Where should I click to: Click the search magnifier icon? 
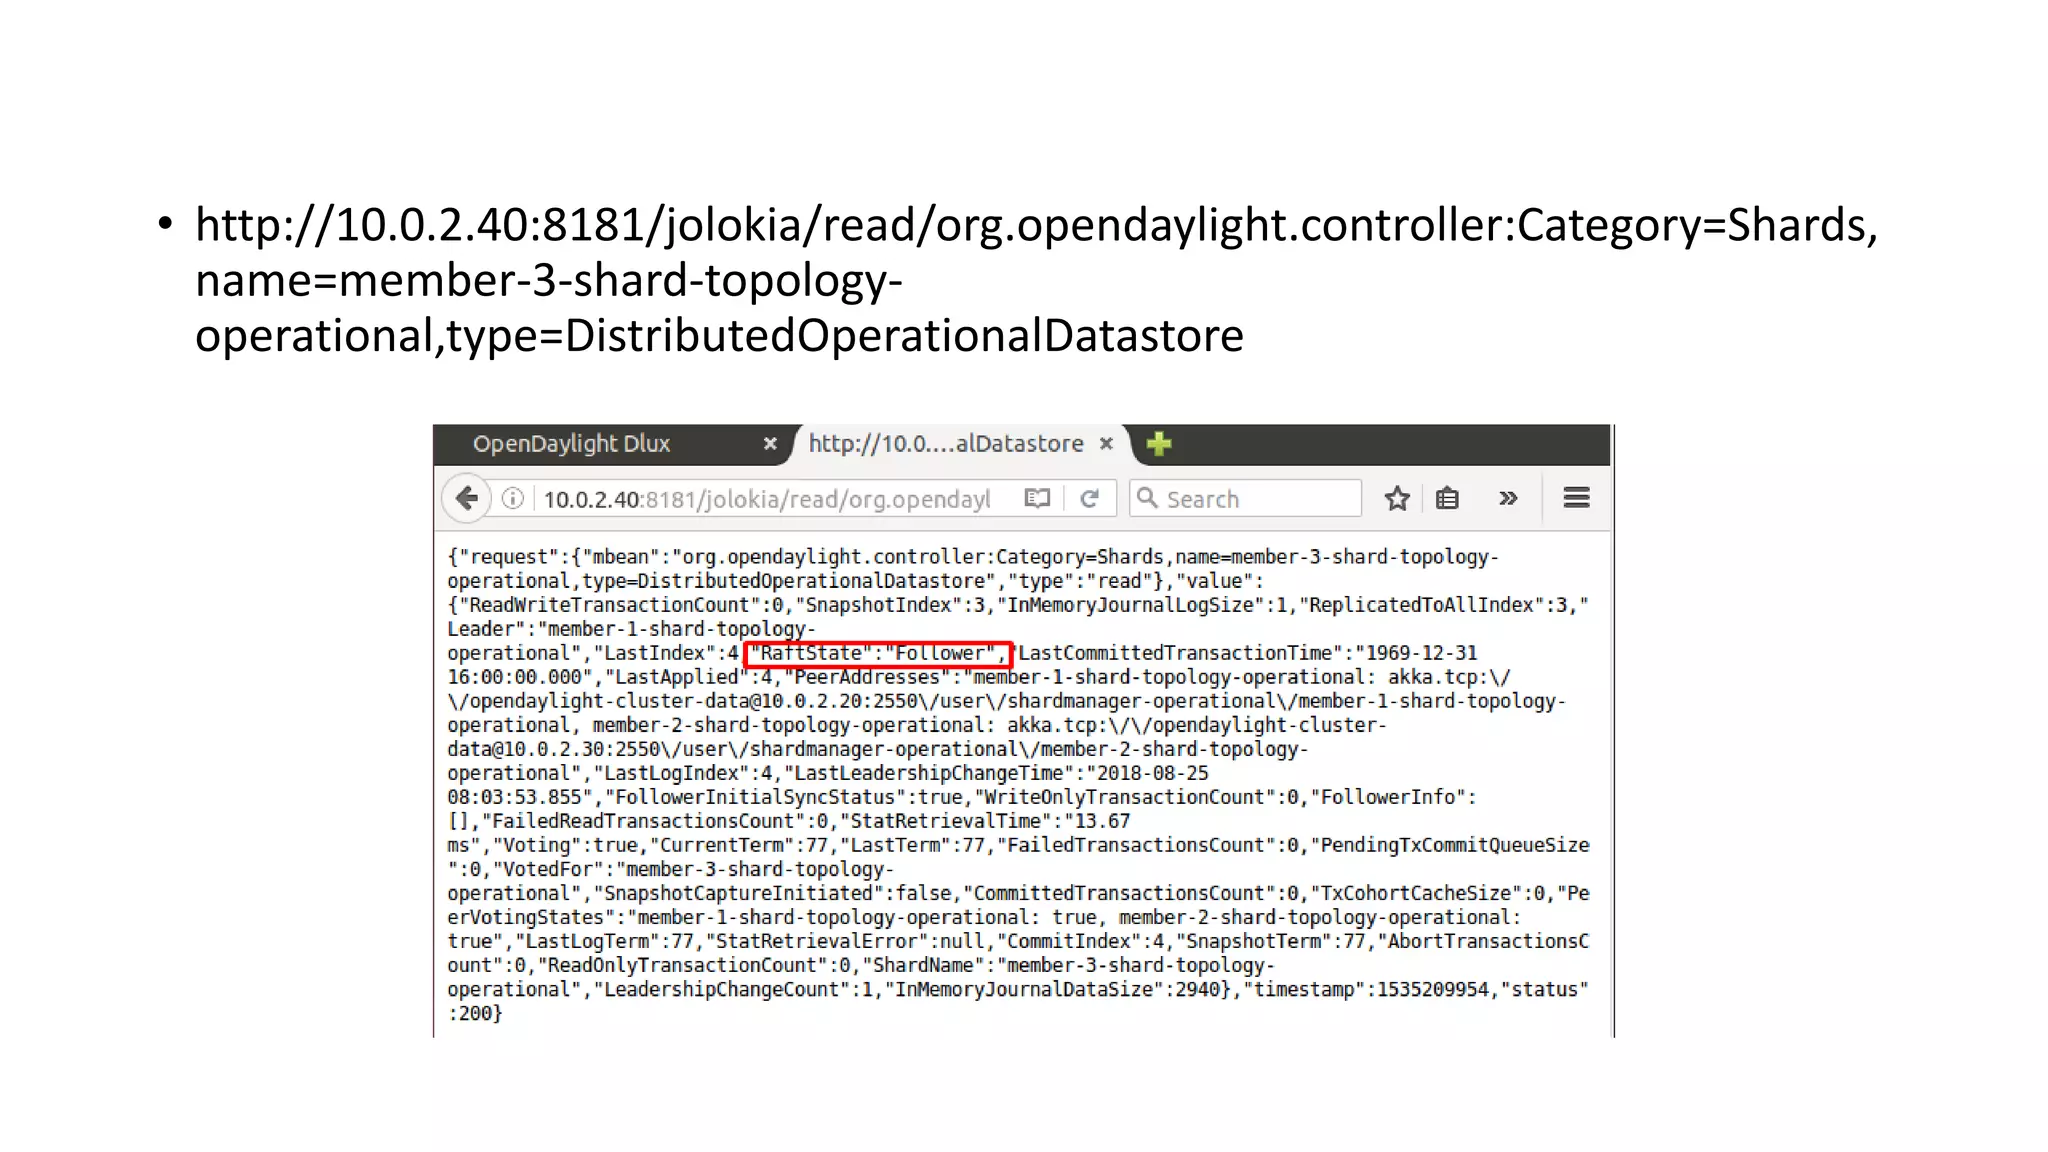point(1147,498)
